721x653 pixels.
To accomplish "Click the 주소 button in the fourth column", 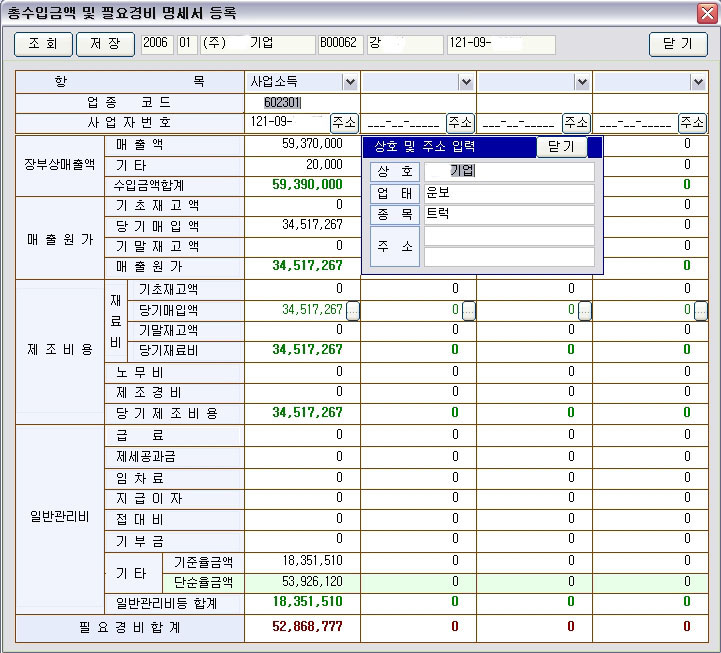I will (x=692, y=123).
